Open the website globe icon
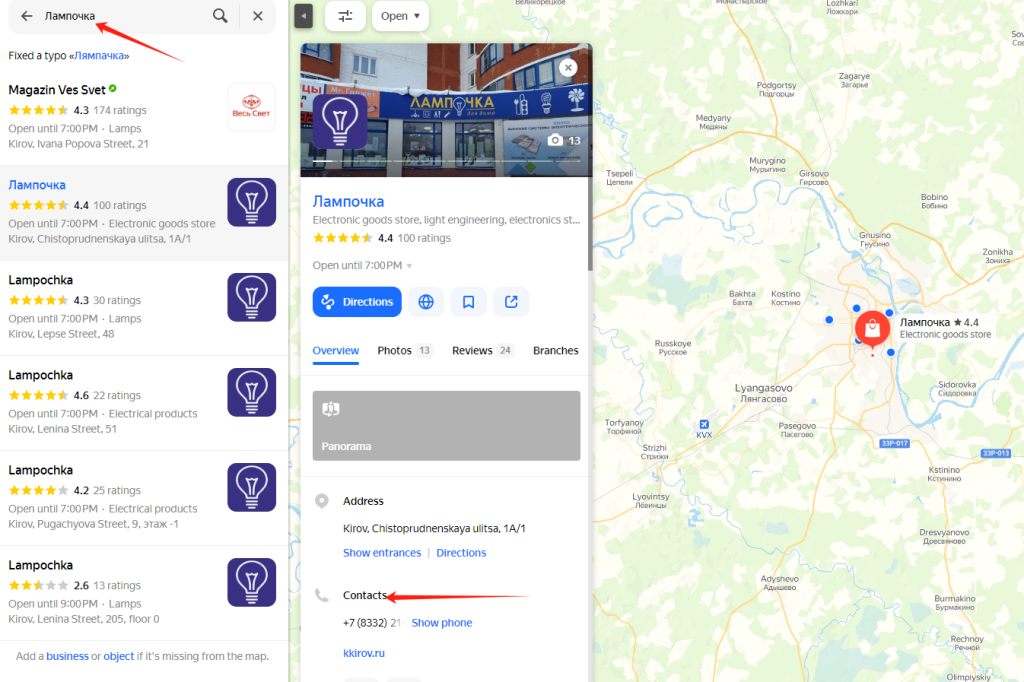Screen dimensions: 1024x682 pyautogui.click(x=426, y=302)
